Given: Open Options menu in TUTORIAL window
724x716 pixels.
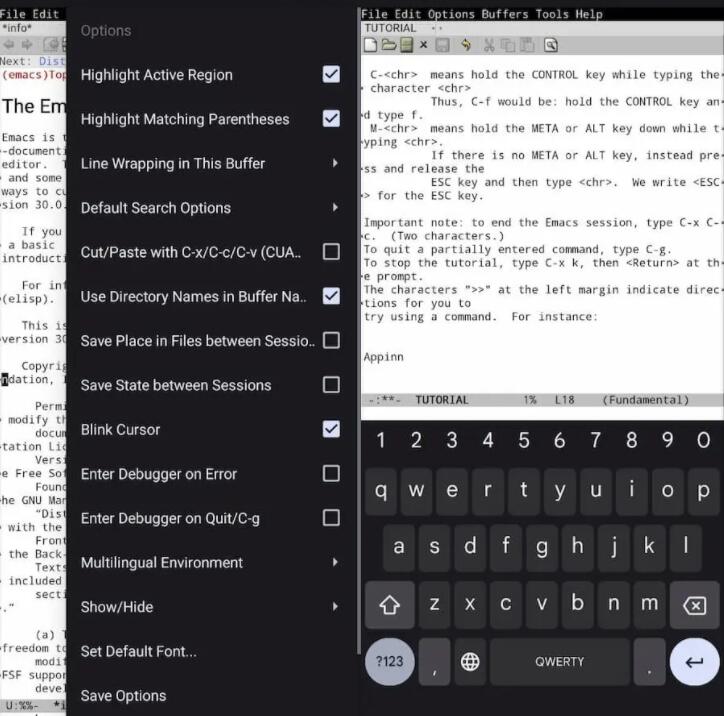Looking at the screenshot, I should pos(451,14).
